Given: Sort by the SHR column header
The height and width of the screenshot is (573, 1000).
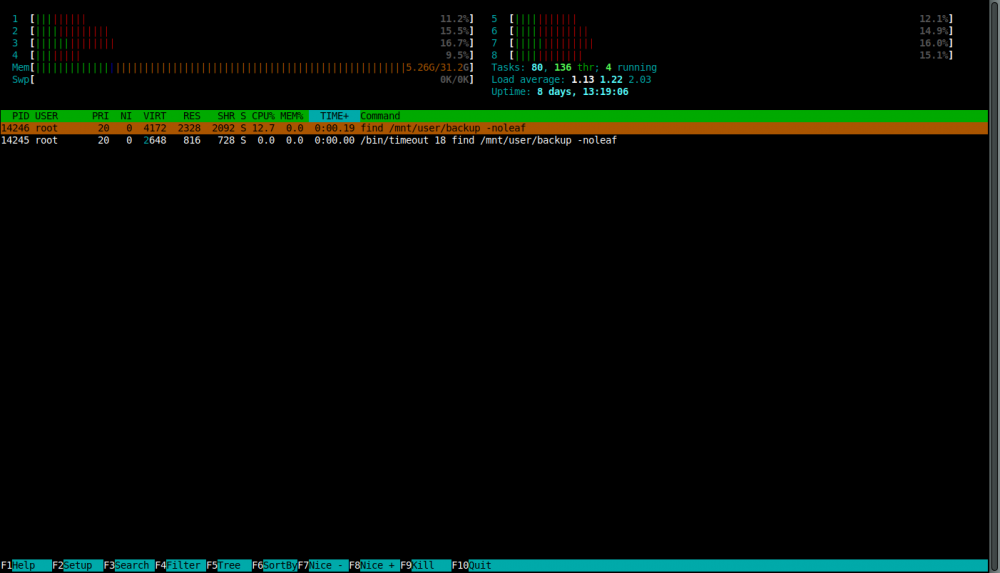Looking at the screenshot, I should [226, 116].
